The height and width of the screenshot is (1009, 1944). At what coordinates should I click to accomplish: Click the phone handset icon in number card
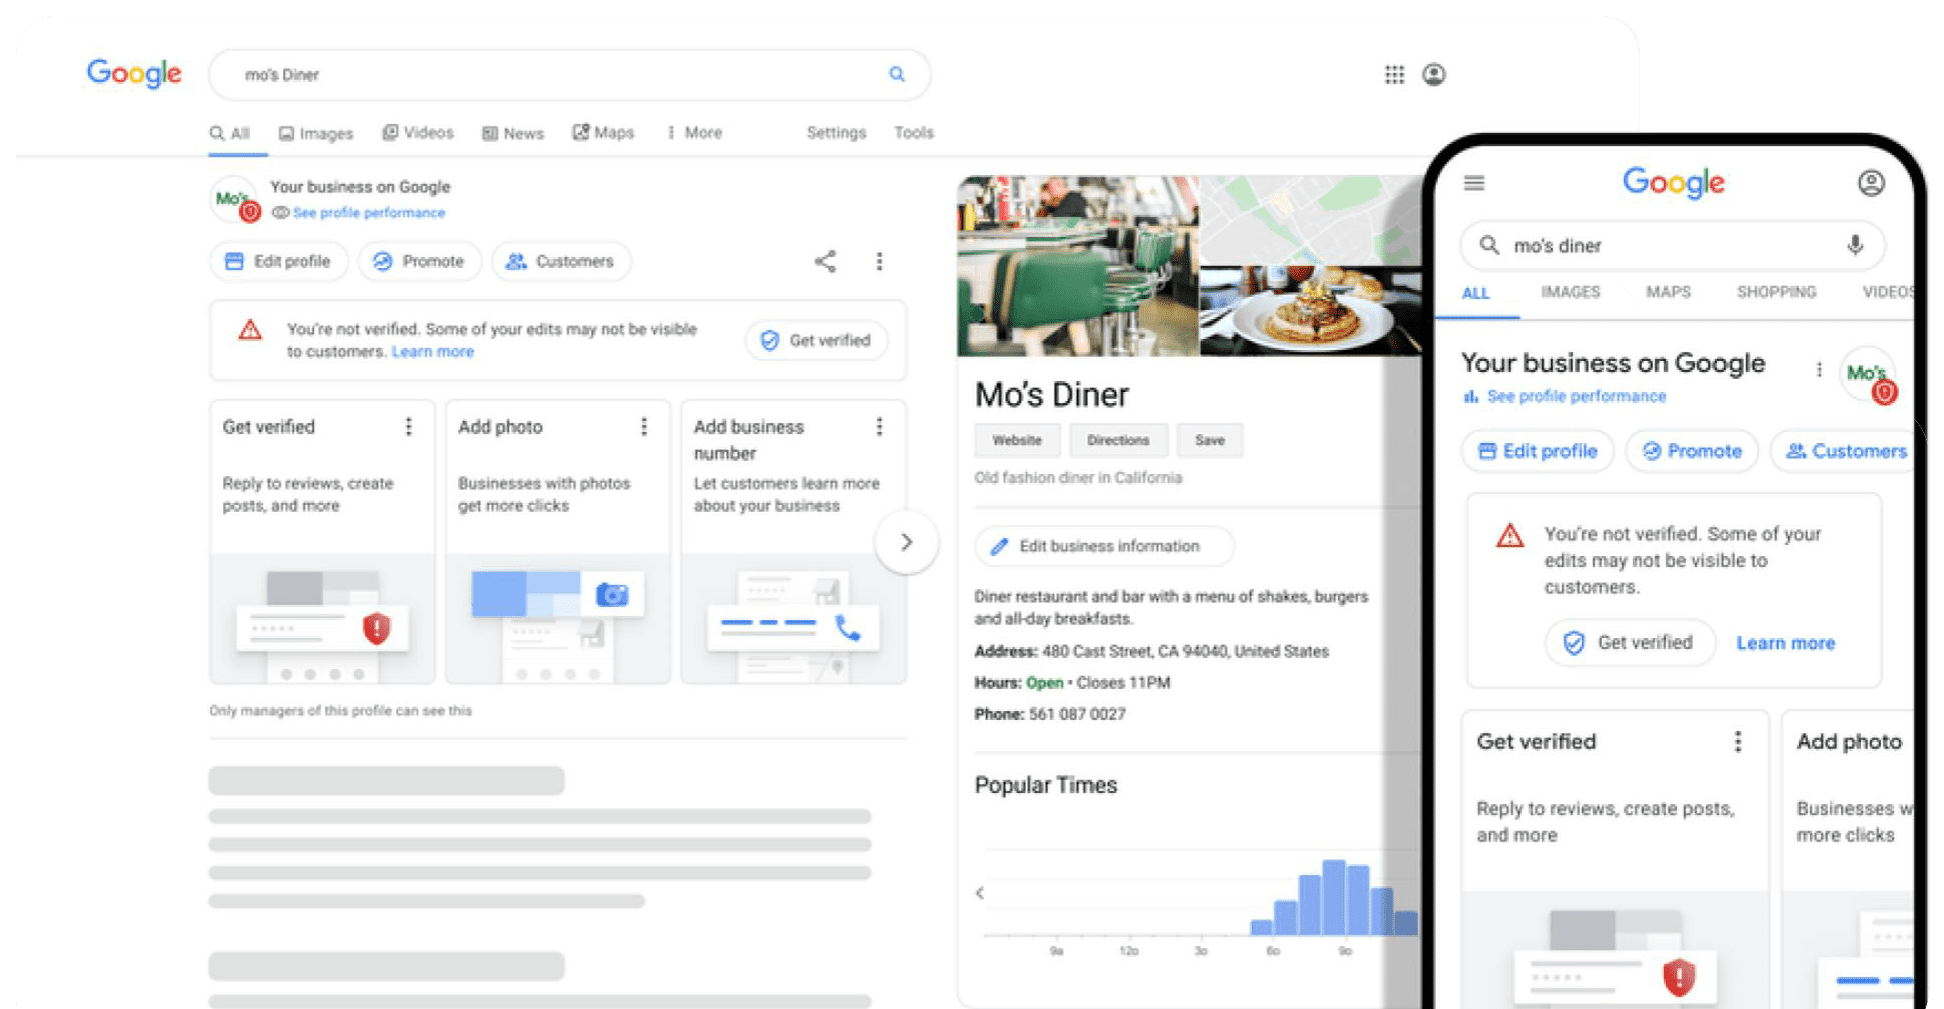click(848, 627)
